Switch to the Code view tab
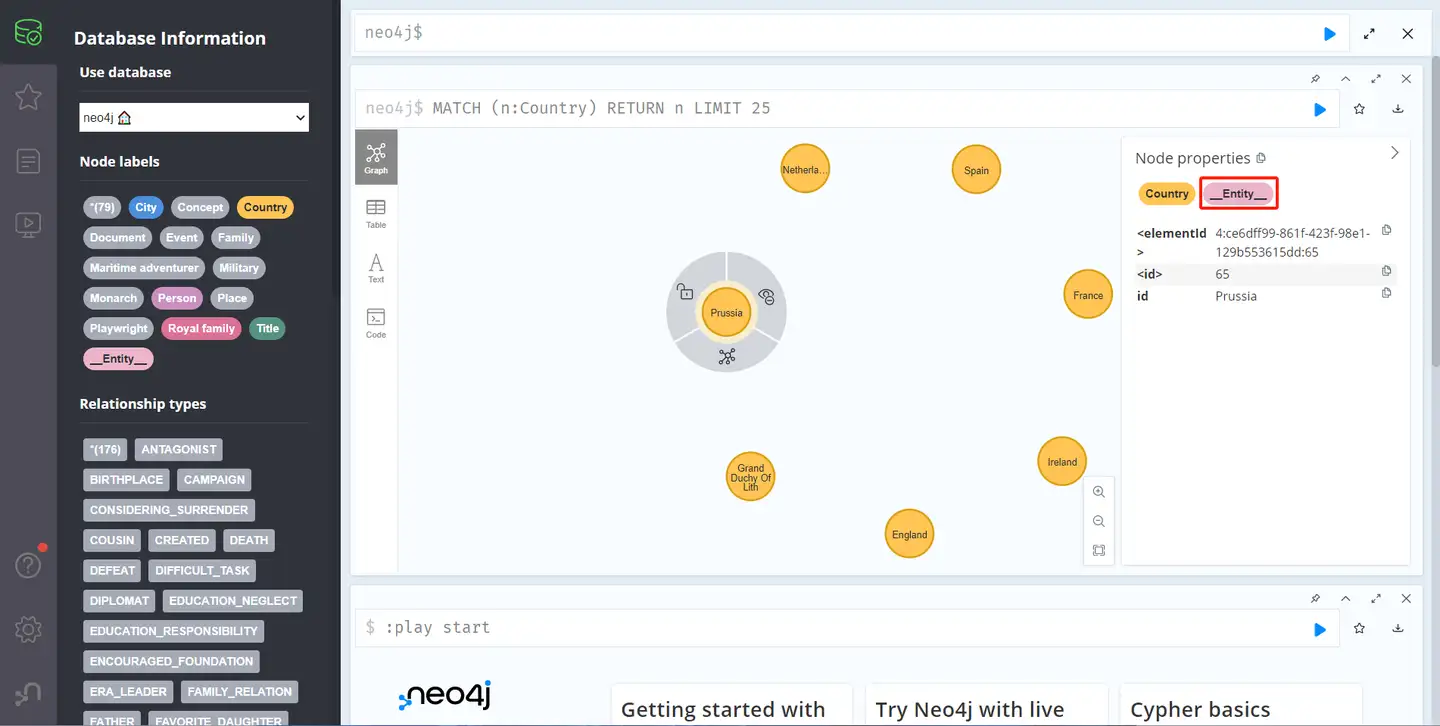The height and width of the screenshot is (726, 1440). [x=376, y=323]
